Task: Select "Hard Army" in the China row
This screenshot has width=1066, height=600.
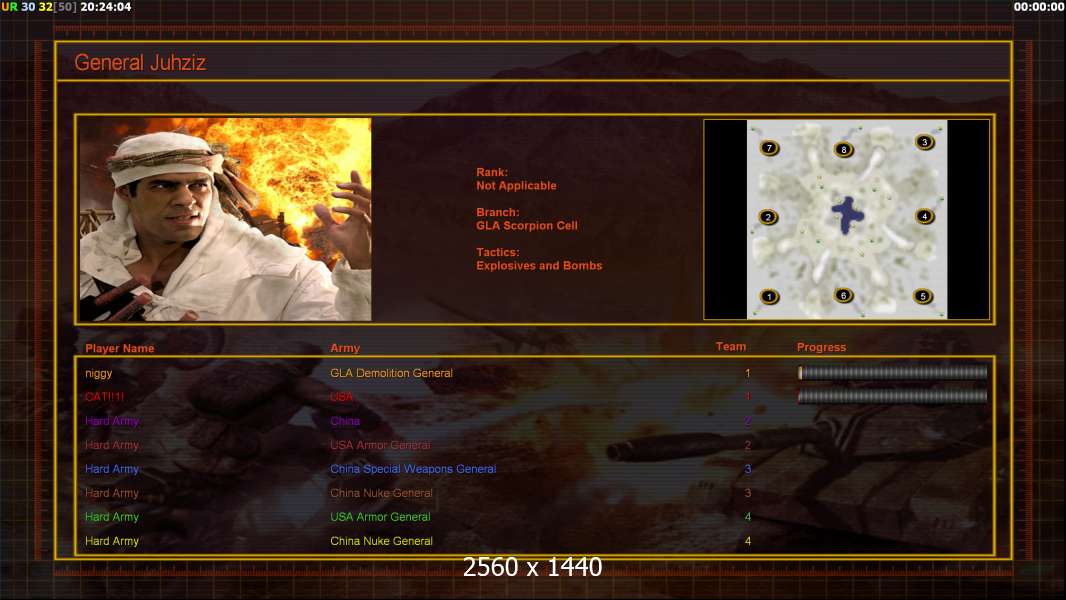Action: point(111,421)
